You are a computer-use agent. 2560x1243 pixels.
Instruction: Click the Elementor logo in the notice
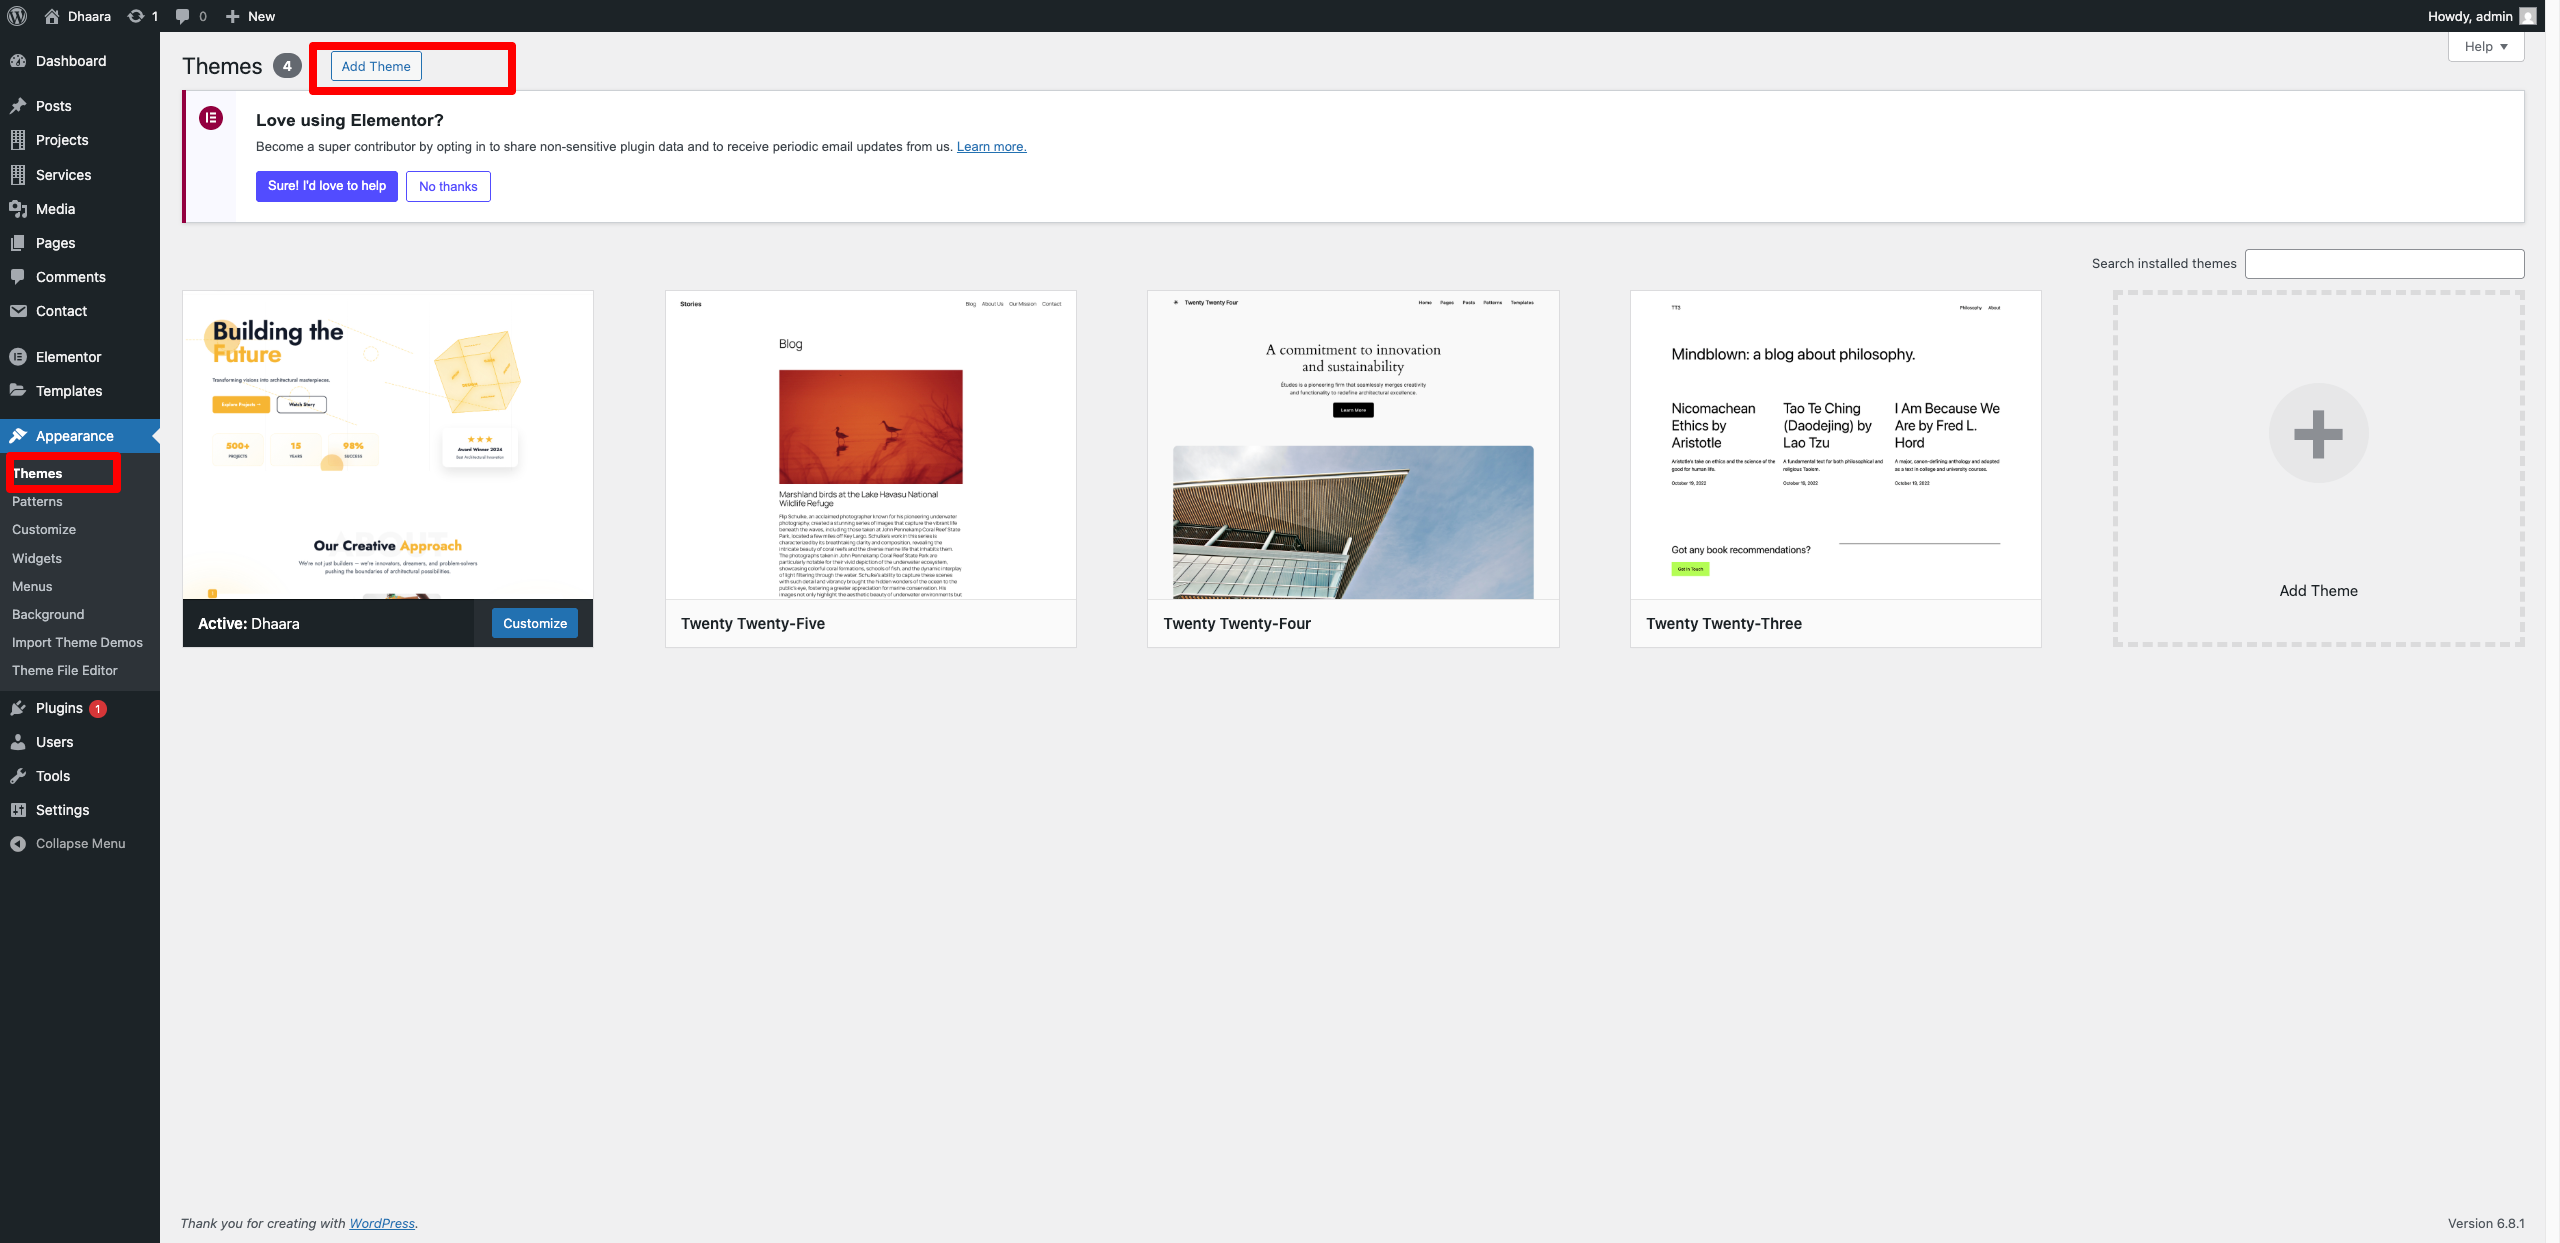[211, 118]
